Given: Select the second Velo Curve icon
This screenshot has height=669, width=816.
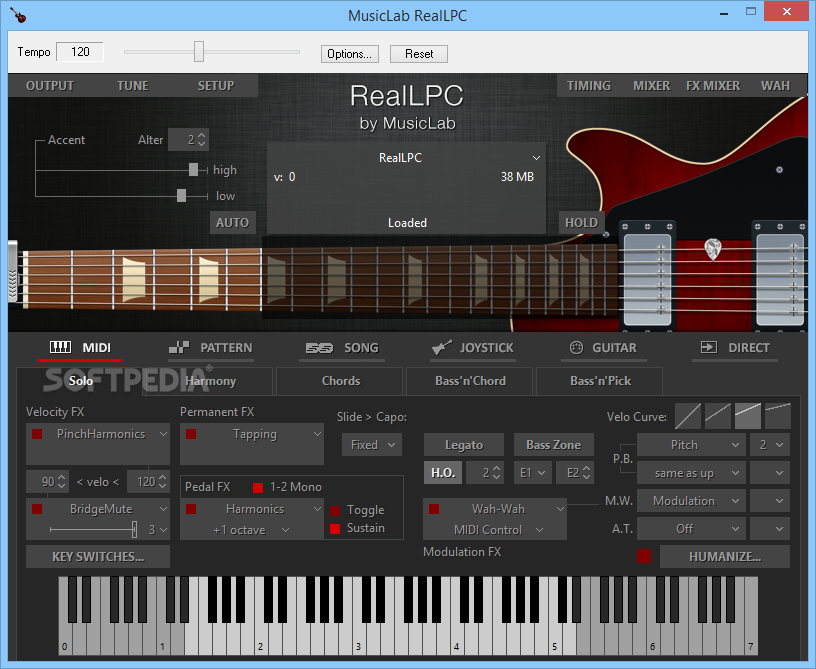Looking at the screenshot, I should pyautogui.click(x=718, y=416).
